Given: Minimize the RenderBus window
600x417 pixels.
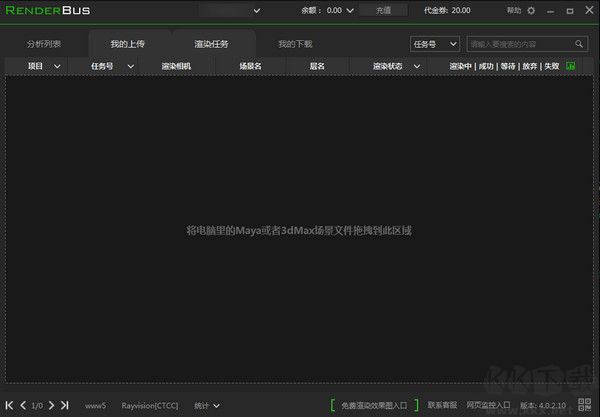Looking at the screenshot, I should 550,11.
